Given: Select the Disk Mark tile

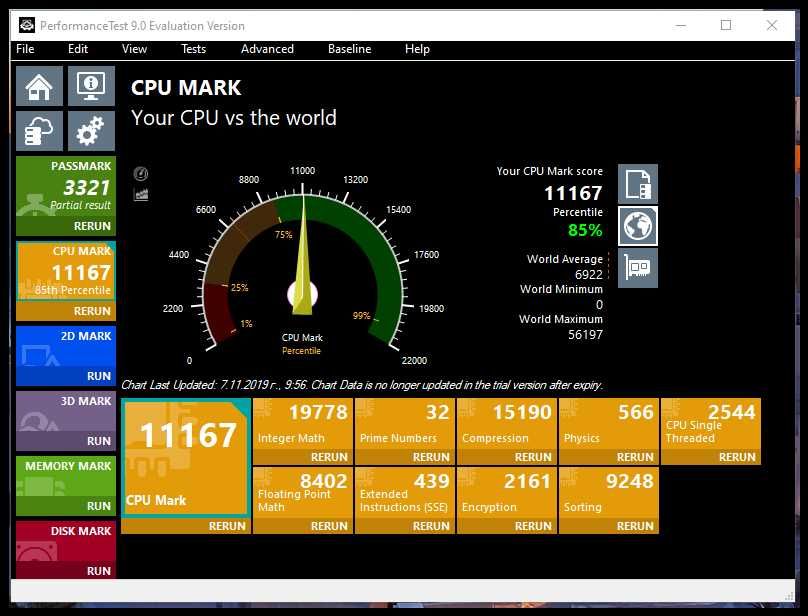Looking at the screenshot, I should coord(66,541).
